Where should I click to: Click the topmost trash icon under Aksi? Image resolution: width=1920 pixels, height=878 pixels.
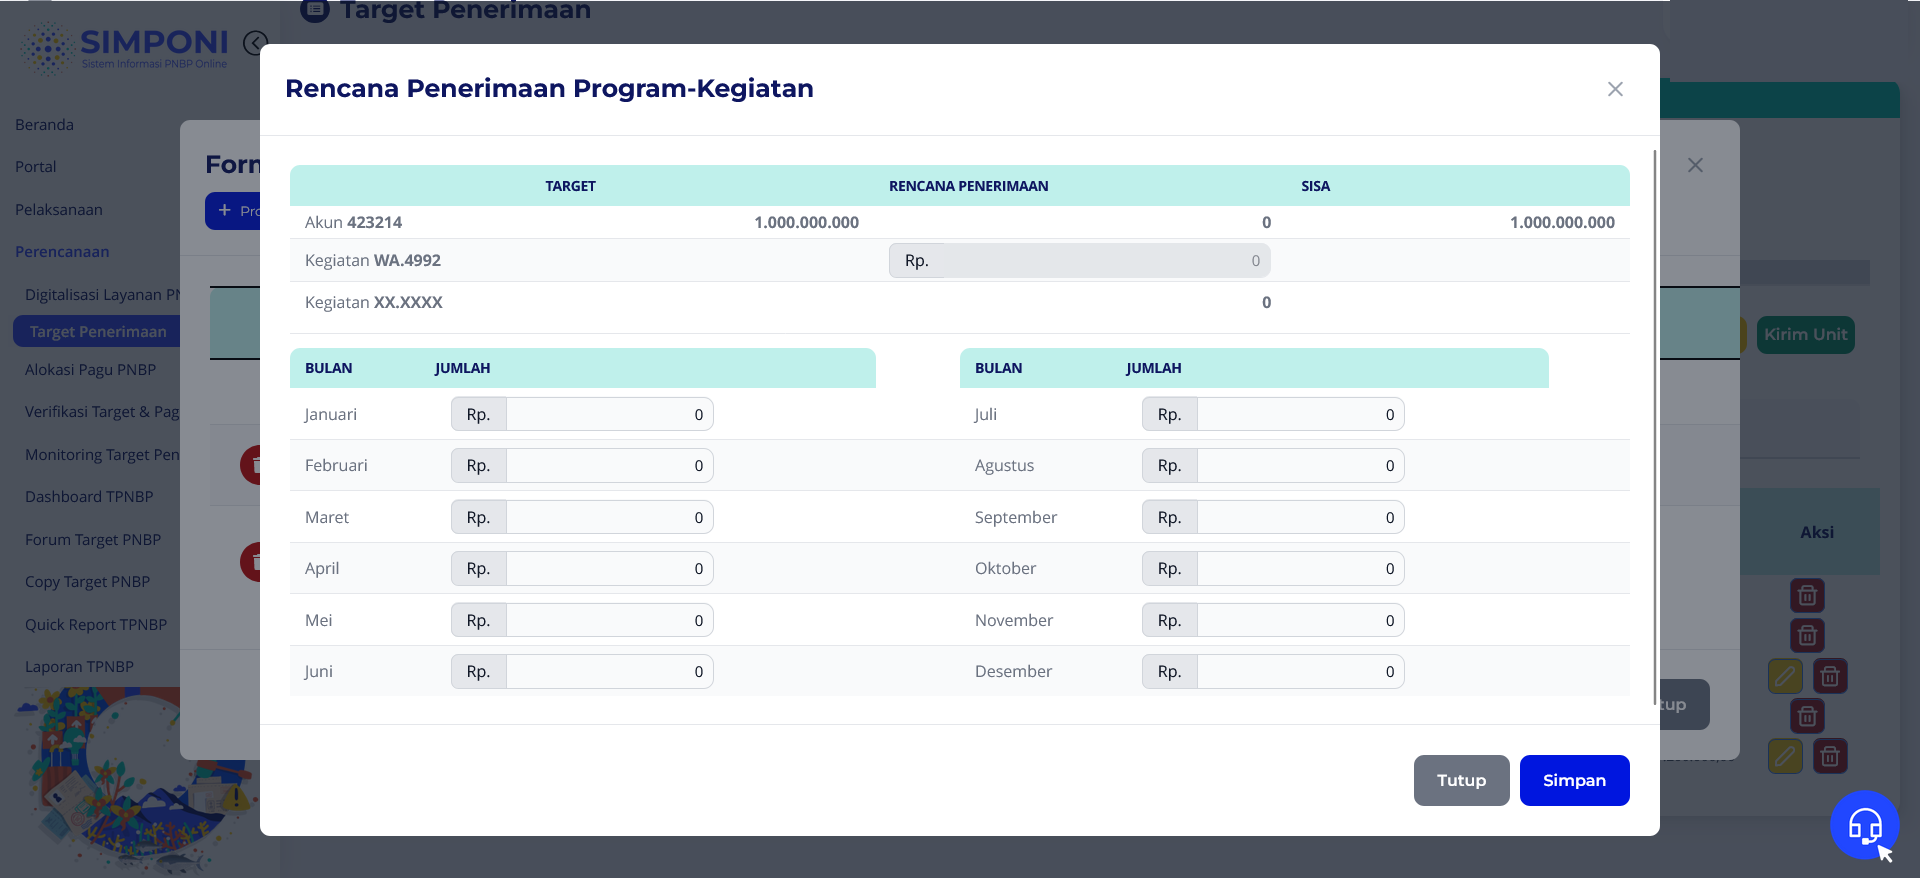1807,596
